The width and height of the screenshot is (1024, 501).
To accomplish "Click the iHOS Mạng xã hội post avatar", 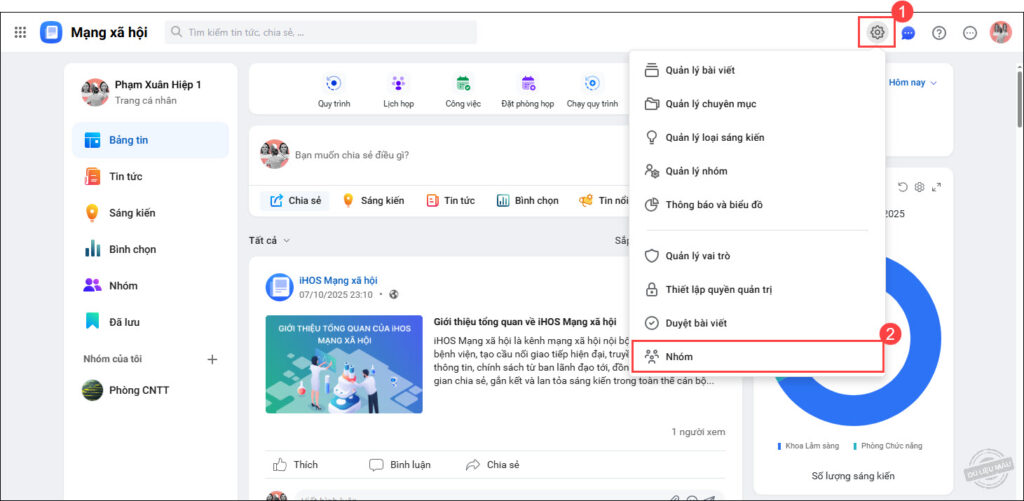I will (x=280, y=287).
